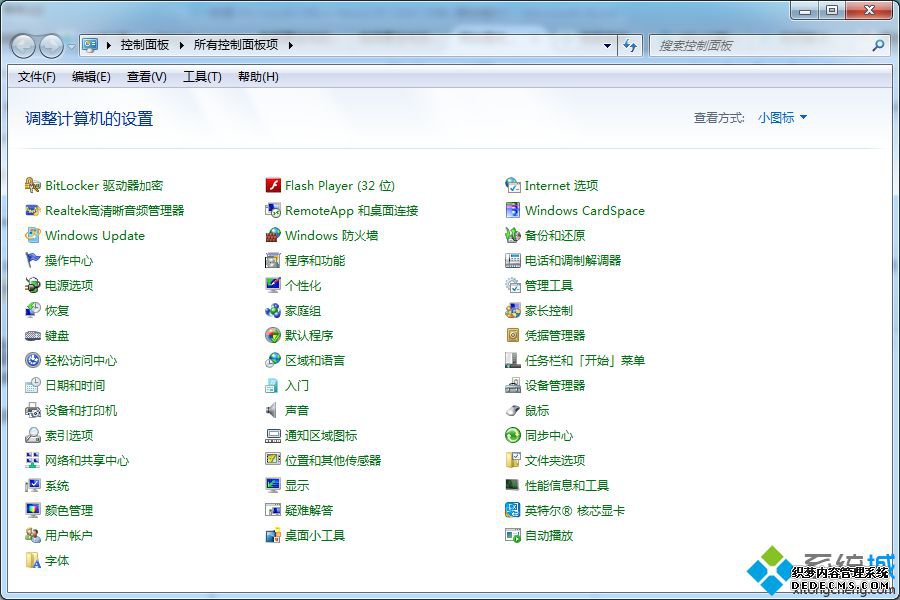Open the 备份和还原 link
This screenshot has height=600, width=900.
click(x=555, y=235)
